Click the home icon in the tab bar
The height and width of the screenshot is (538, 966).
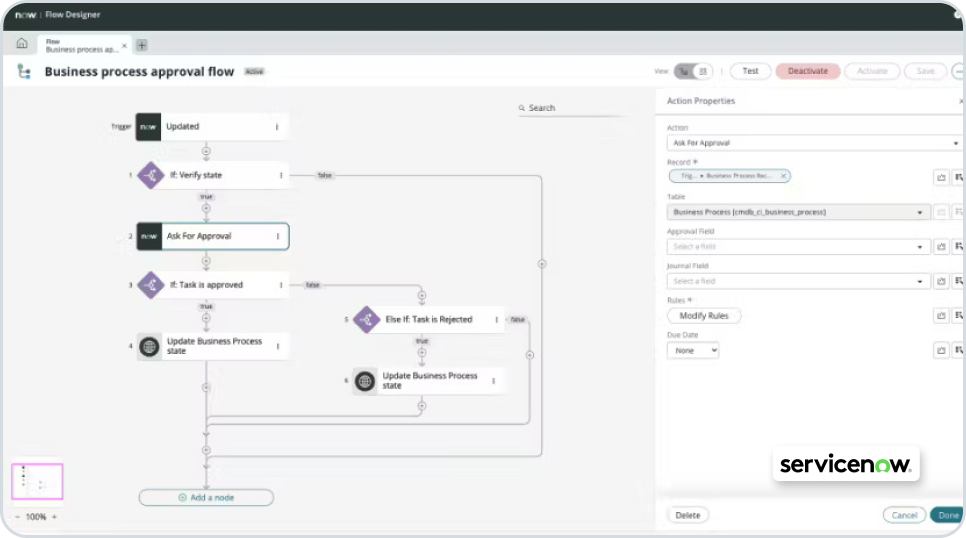pyautogui.click(x=21, y=44)
